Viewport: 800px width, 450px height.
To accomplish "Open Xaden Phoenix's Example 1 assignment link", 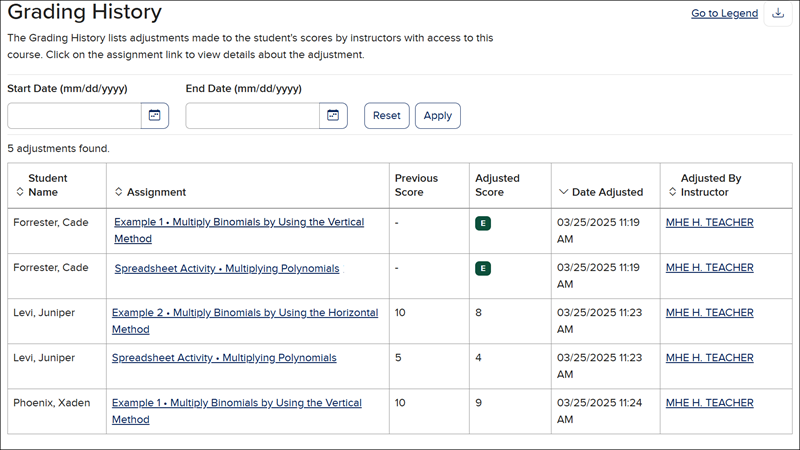I will click(236, 403).
